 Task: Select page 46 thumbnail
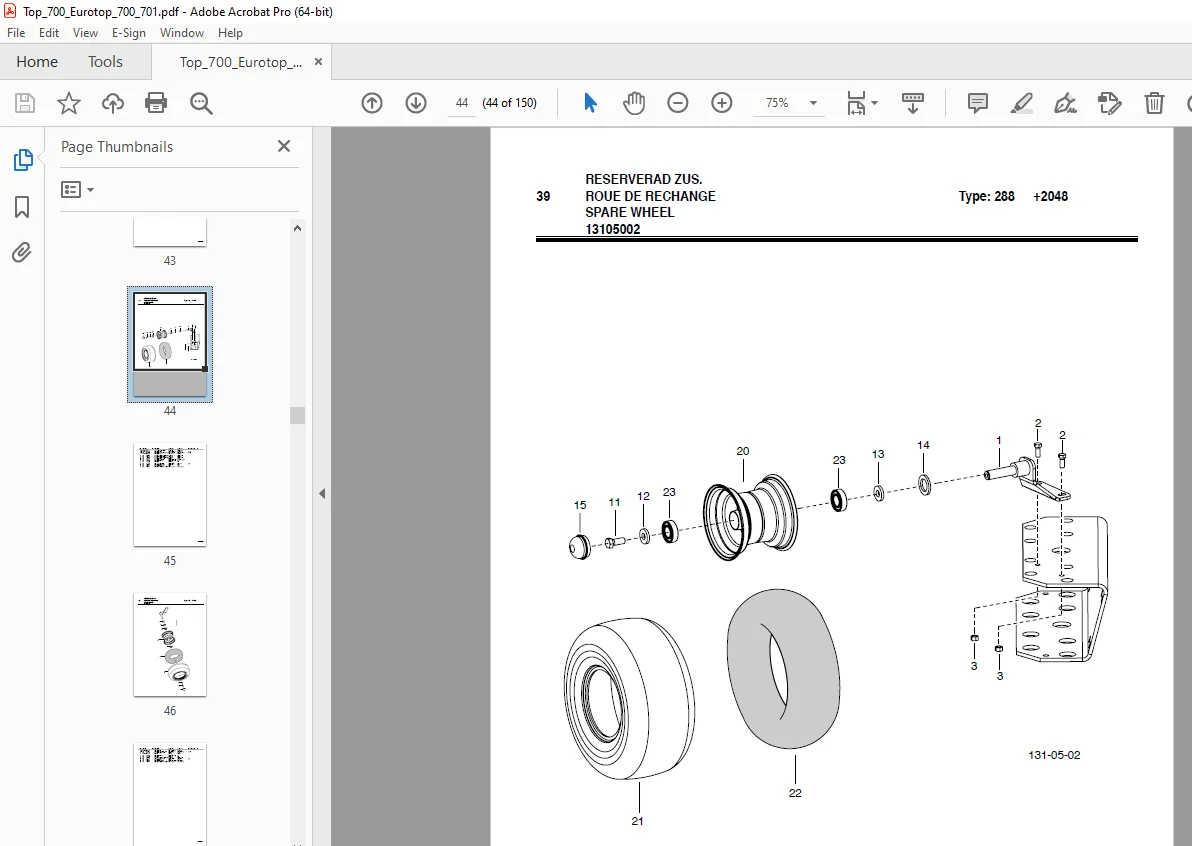[170, 645]
